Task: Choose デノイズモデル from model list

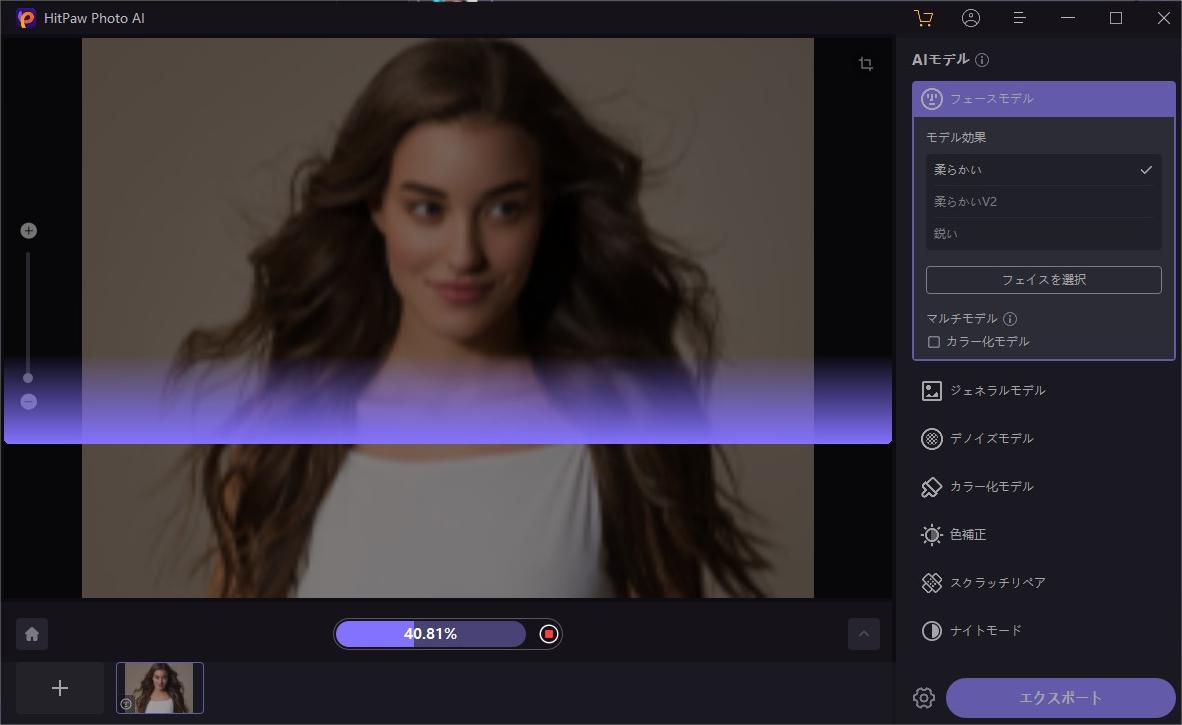Action: [991, 439]
